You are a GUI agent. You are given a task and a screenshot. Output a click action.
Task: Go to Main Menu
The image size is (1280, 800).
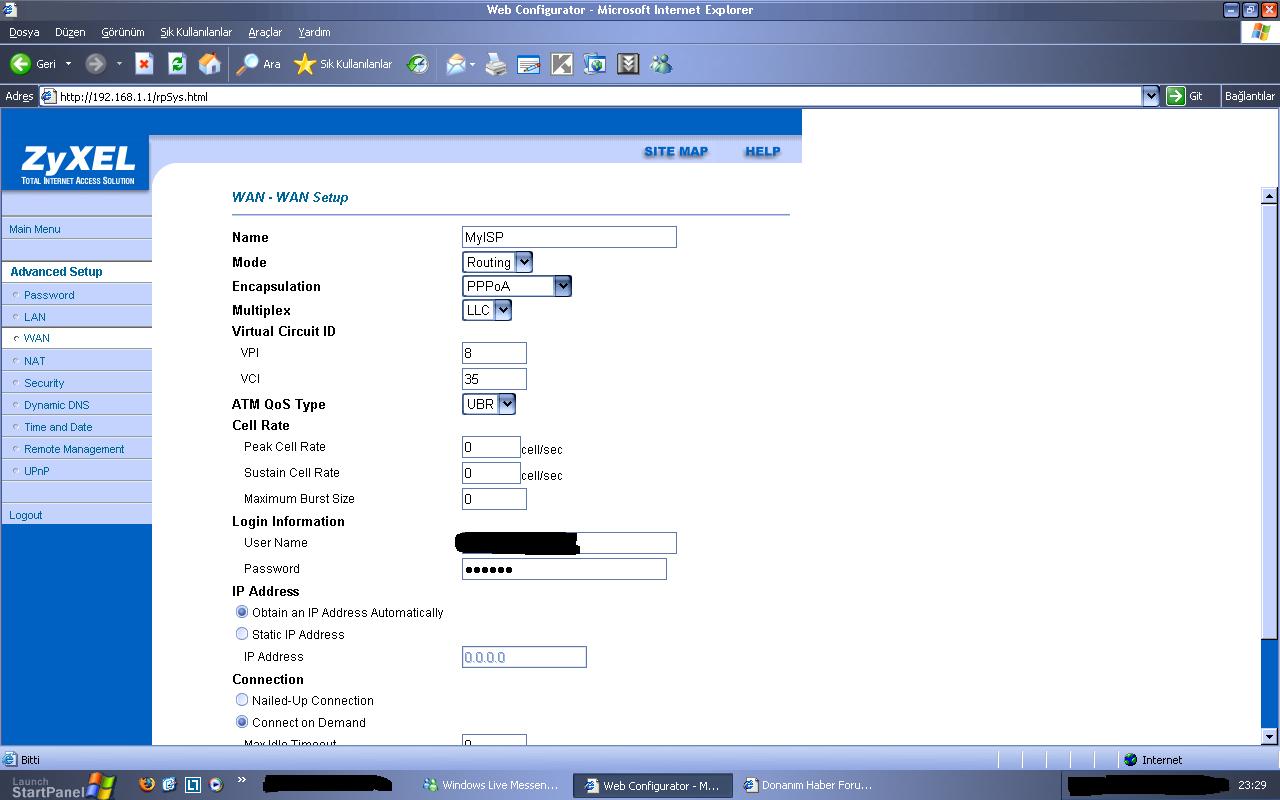tap(35, 229)
